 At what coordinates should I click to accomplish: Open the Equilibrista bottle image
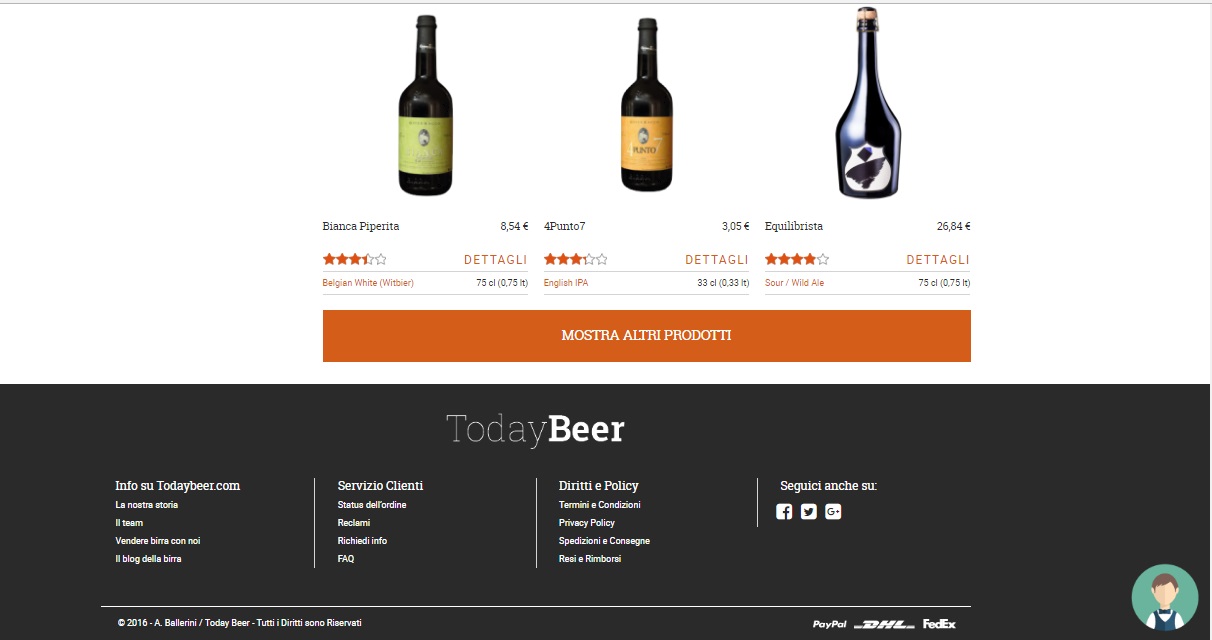868,103
